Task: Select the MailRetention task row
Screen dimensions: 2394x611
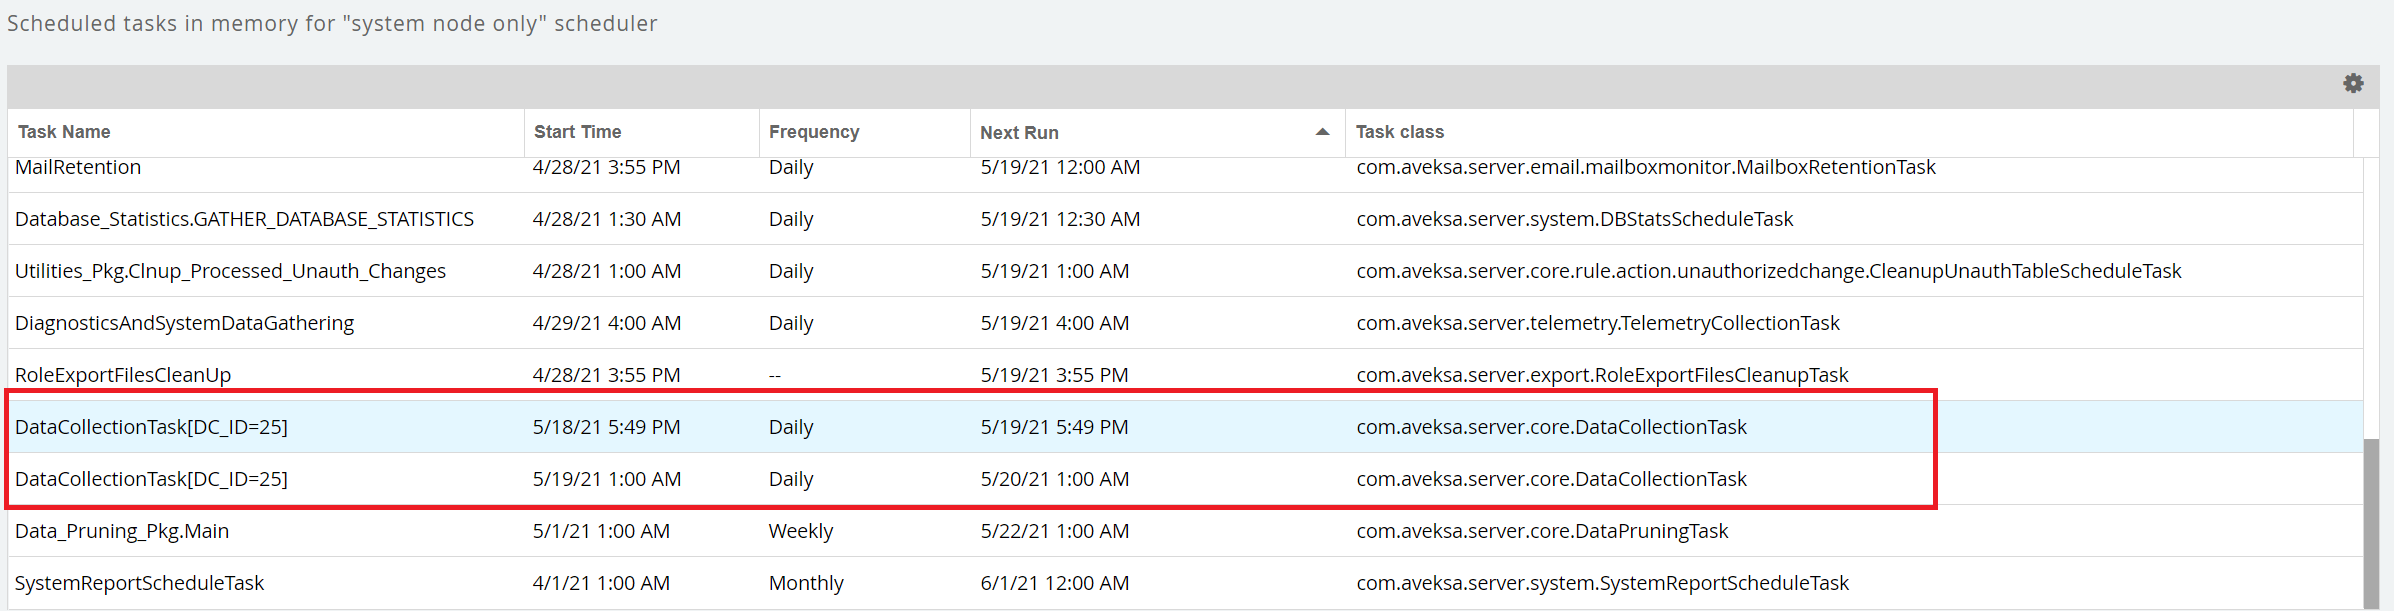Action: pos(78,168)
